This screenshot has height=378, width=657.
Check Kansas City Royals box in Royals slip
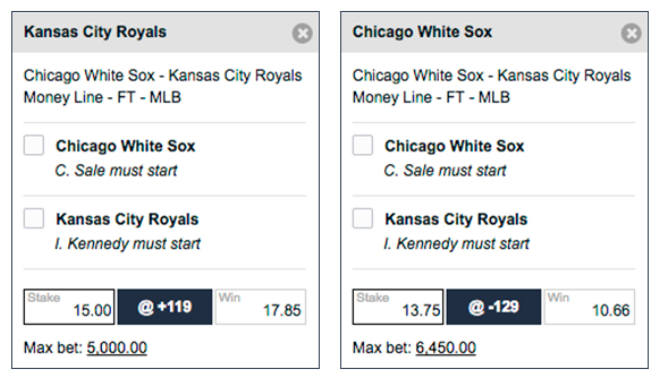click(x=34, y=218)
